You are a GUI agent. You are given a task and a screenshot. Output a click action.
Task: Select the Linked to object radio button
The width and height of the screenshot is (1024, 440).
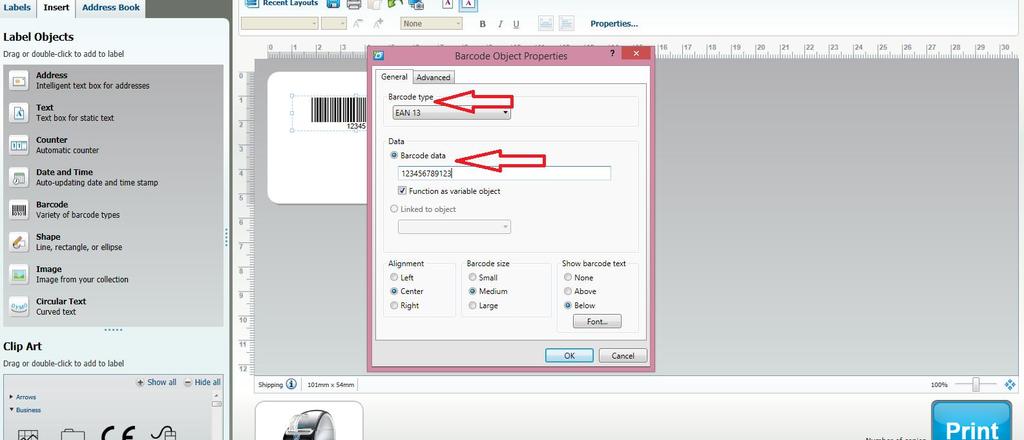click(x=394, y=209)
